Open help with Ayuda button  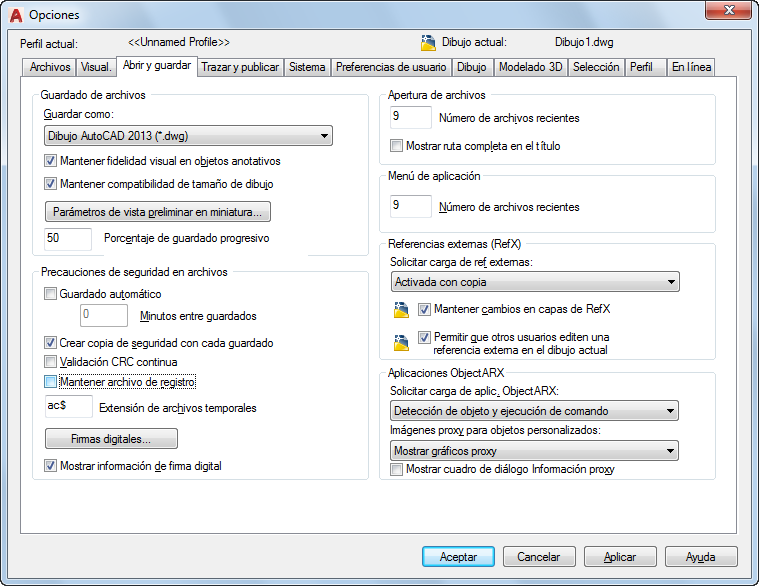click(700, 557)
